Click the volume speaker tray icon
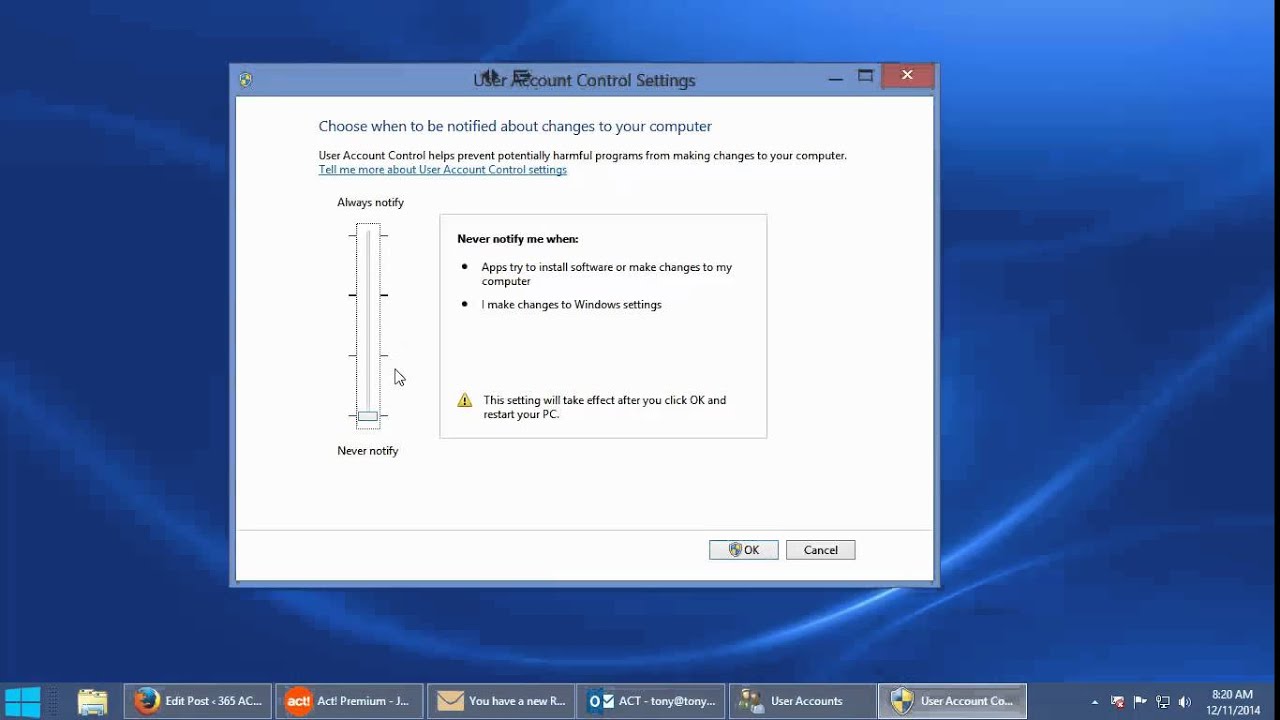 (x=1186, y=702)
